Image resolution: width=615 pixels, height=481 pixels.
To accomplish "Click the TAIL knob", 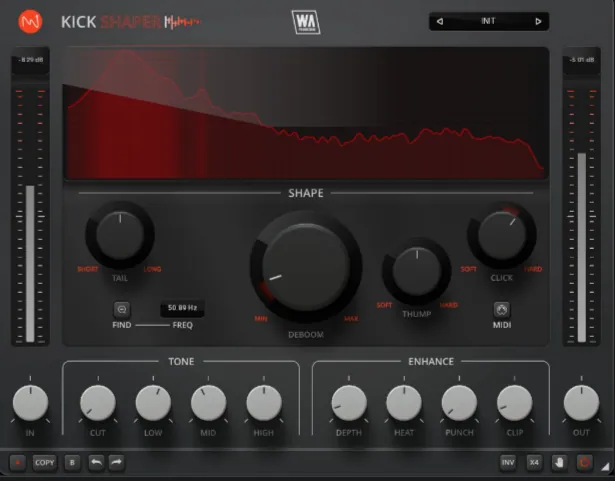I will [x=120, y=235].
